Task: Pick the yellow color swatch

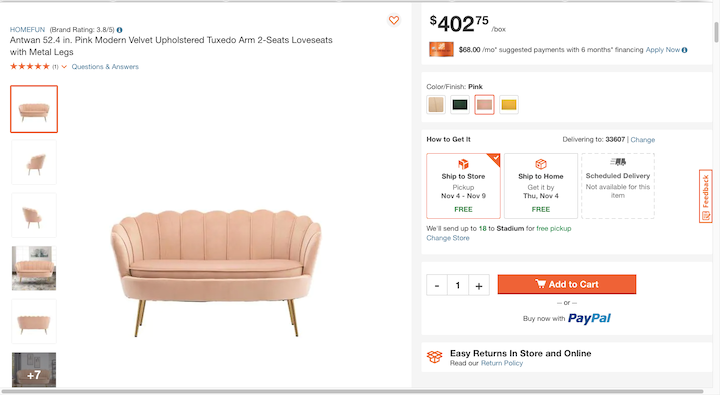Action: (509, 105)
